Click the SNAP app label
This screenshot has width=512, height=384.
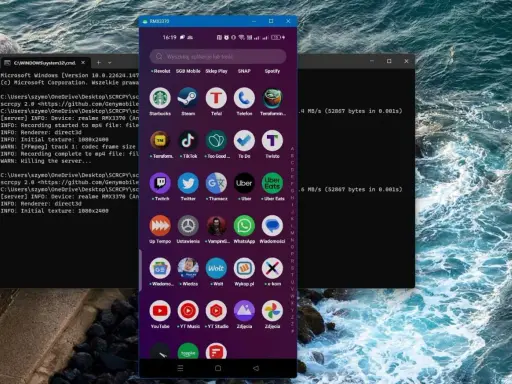tap(244, 71)
